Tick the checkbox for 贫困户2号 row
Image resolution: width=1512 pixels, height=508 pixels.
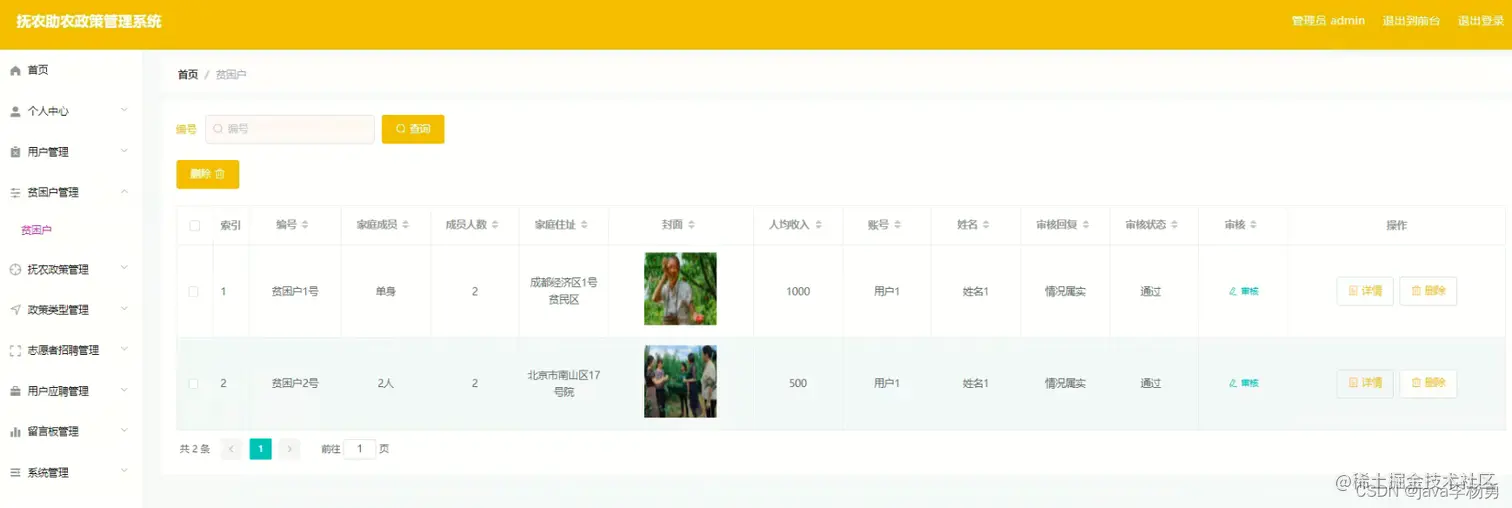tap(194, 383)
